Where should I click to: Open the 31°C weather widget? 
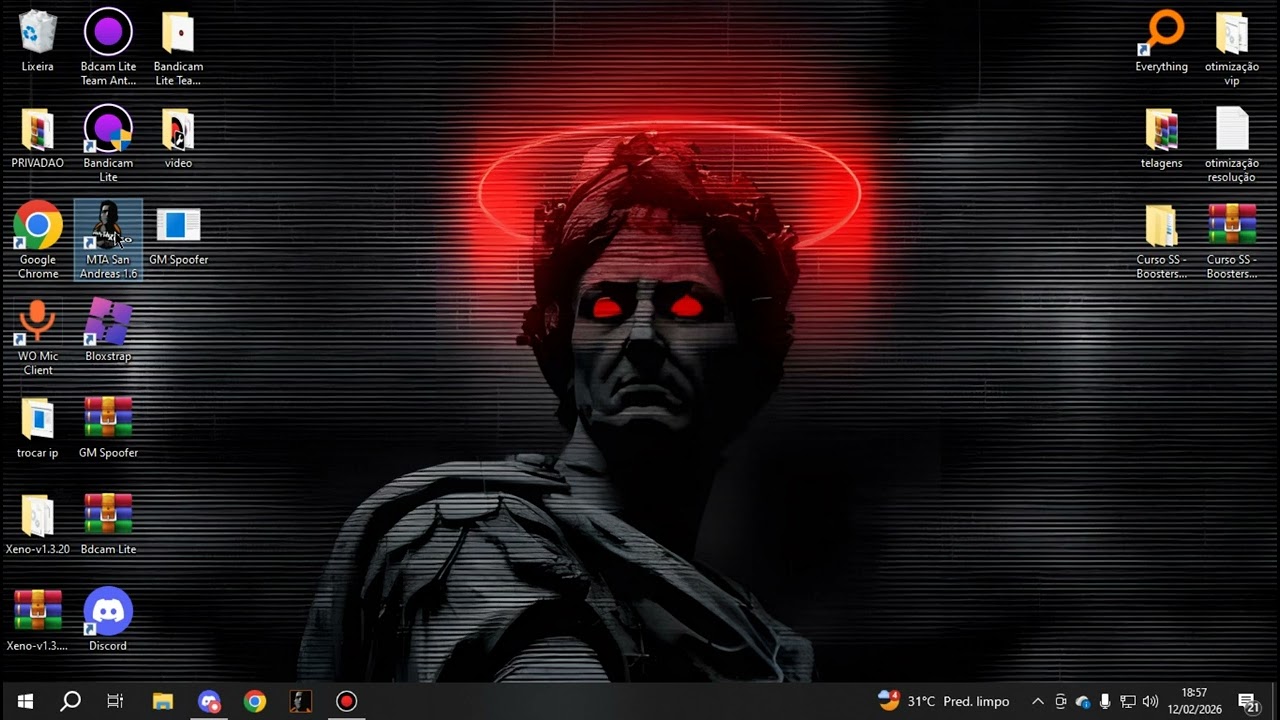pos(943,701)
